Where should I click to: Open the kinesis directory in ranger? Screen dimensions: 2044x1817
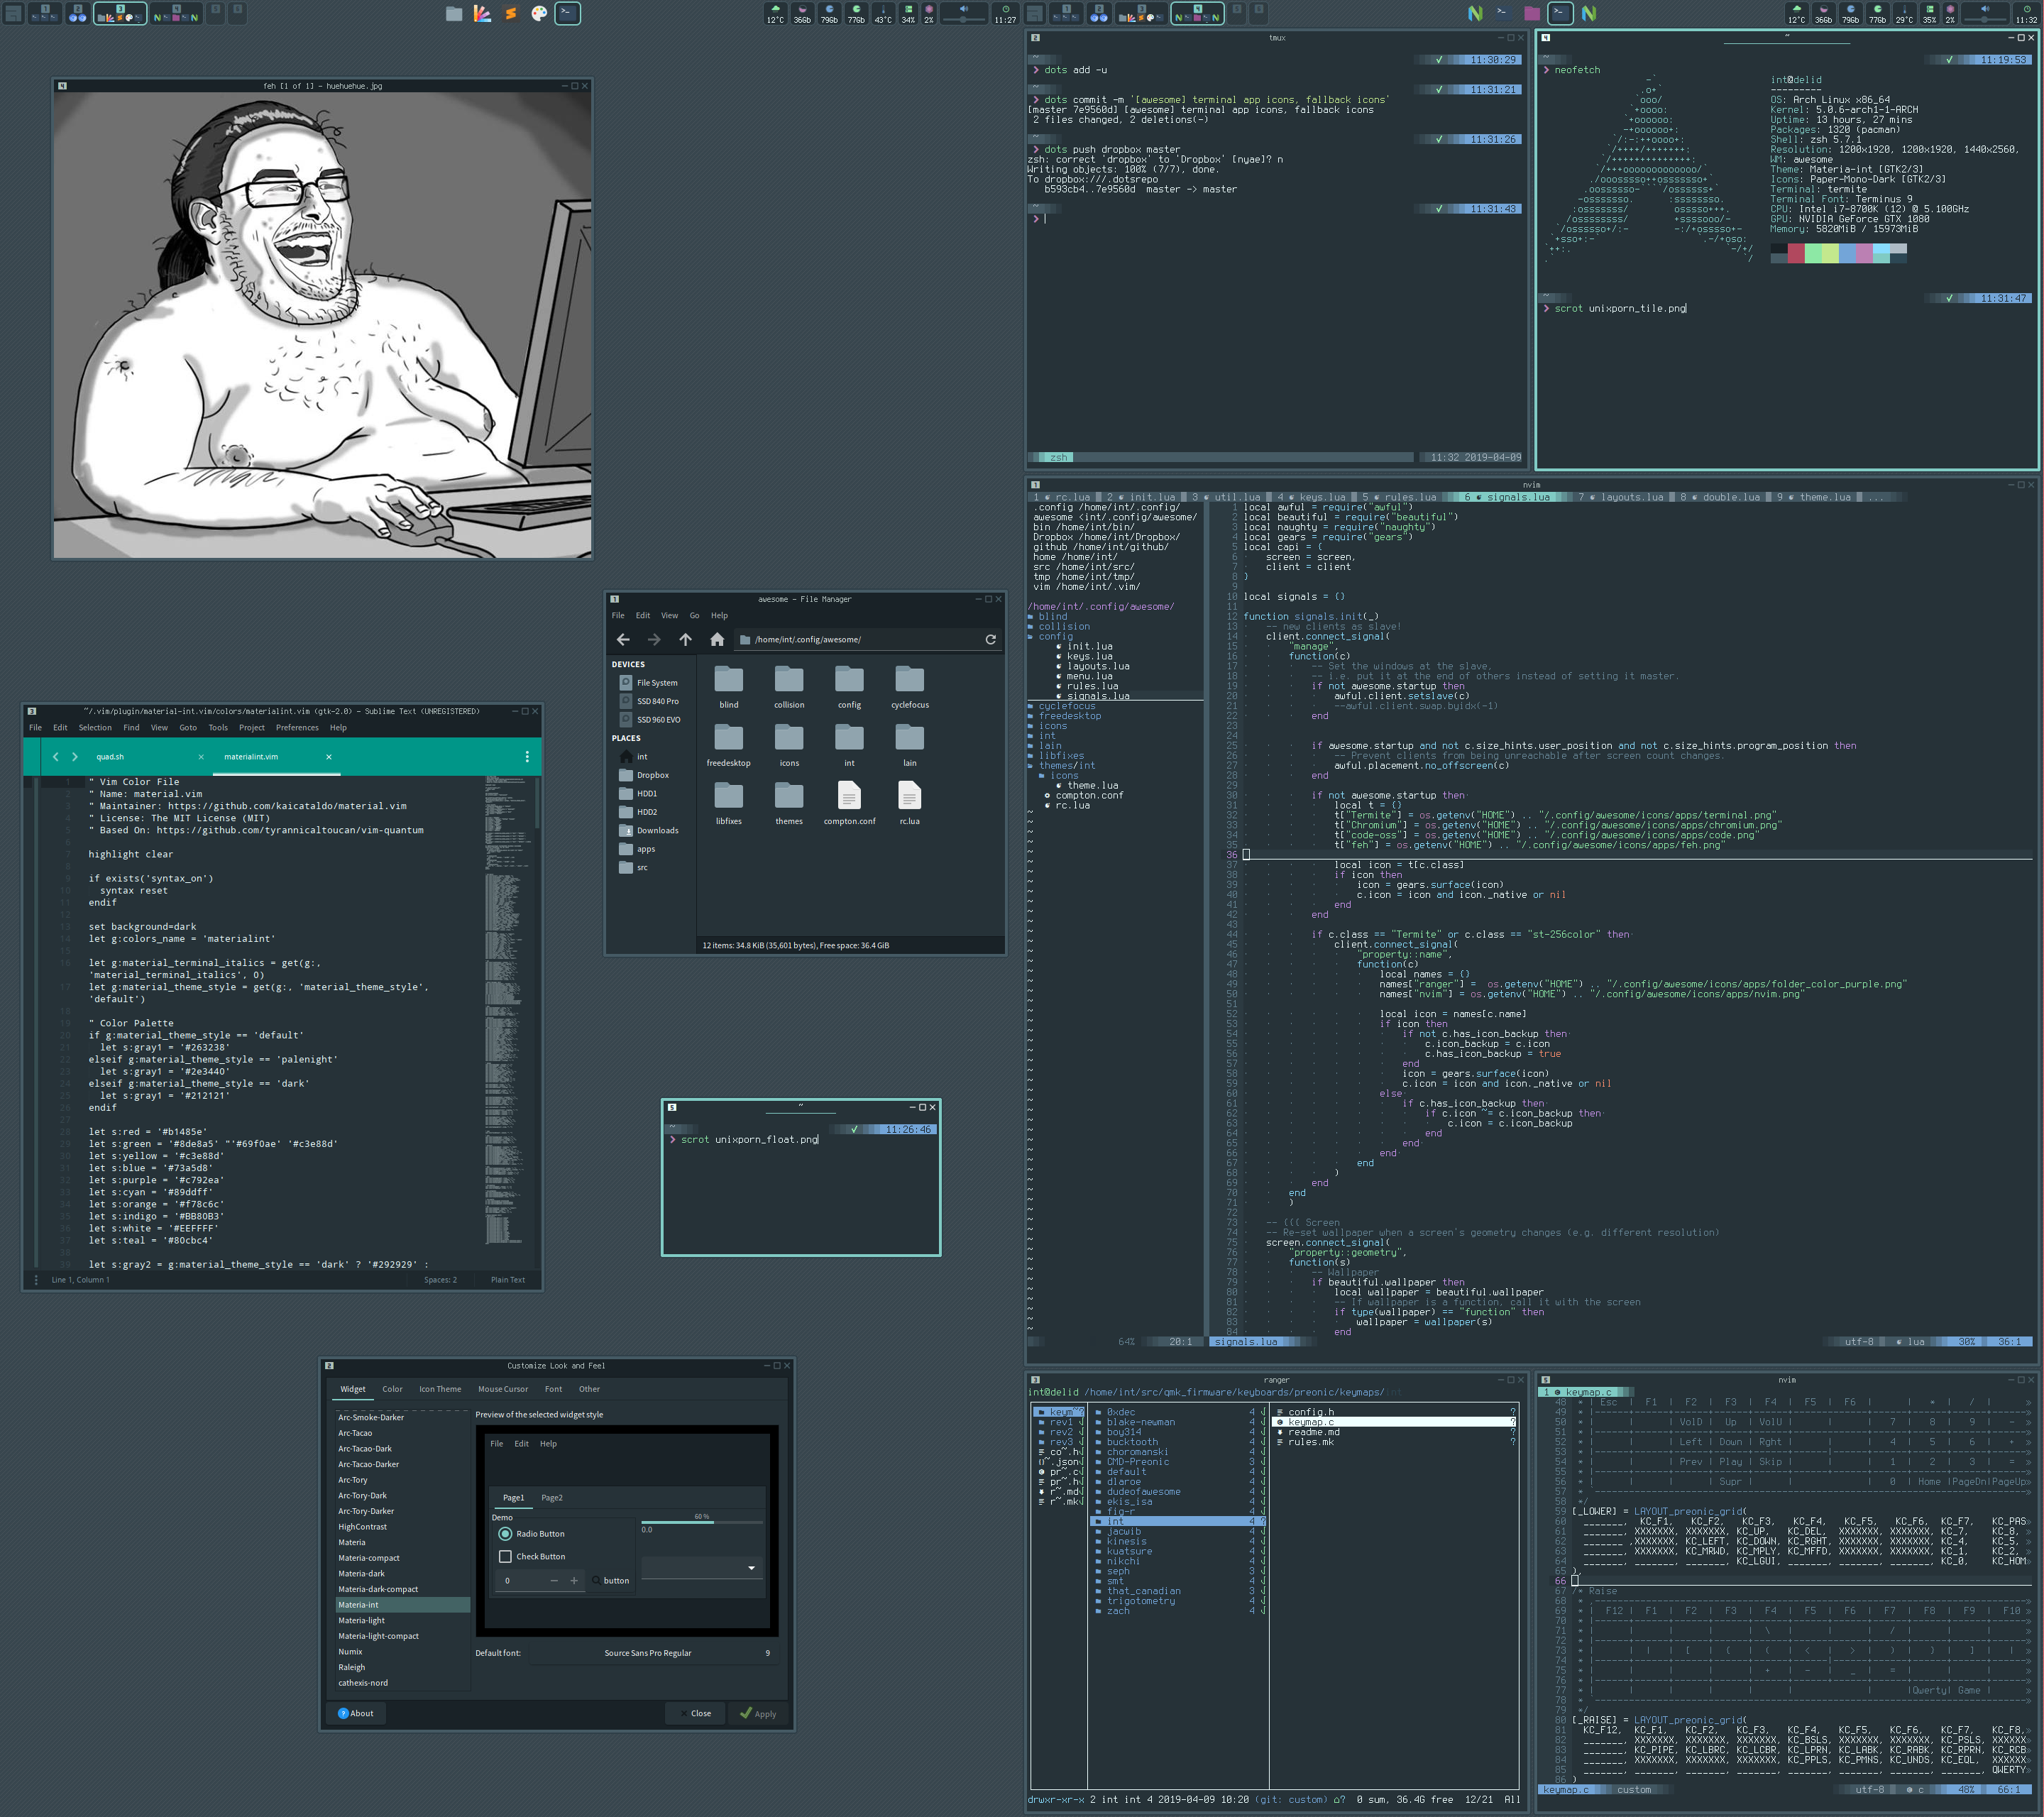click(1178, 1542)
